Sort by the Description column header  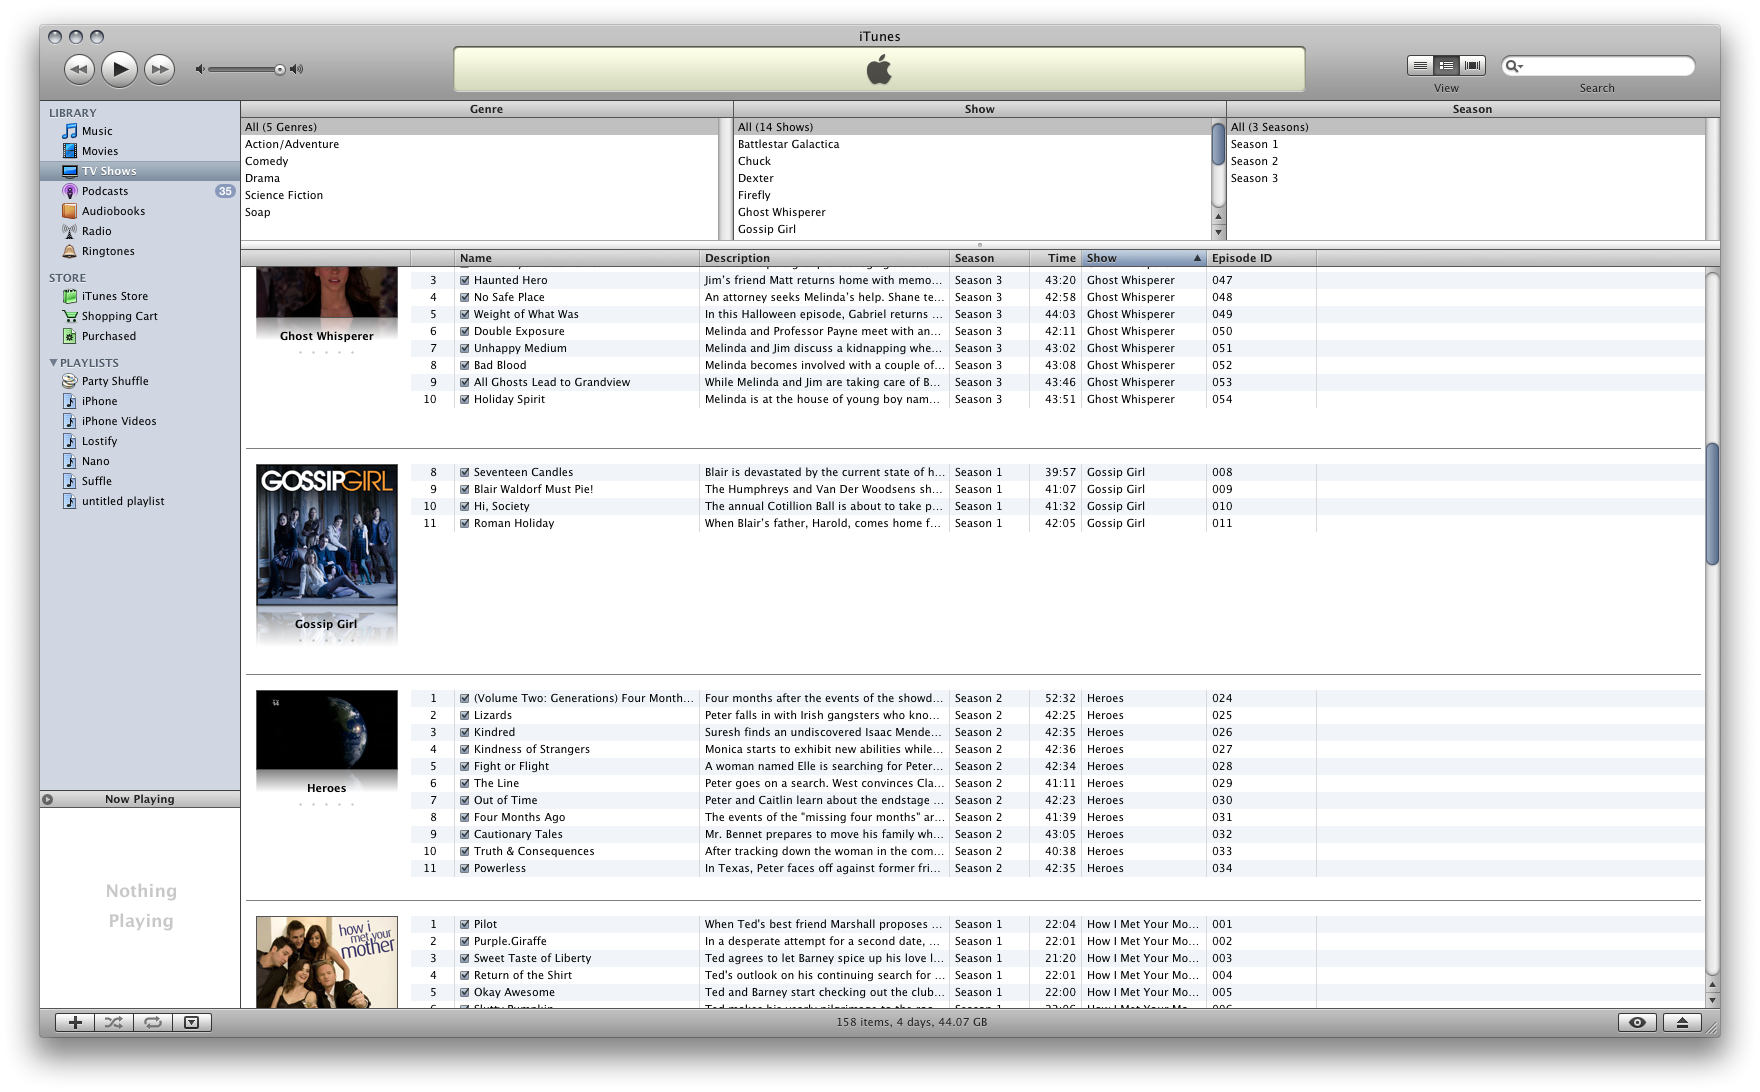click(824, 258)
